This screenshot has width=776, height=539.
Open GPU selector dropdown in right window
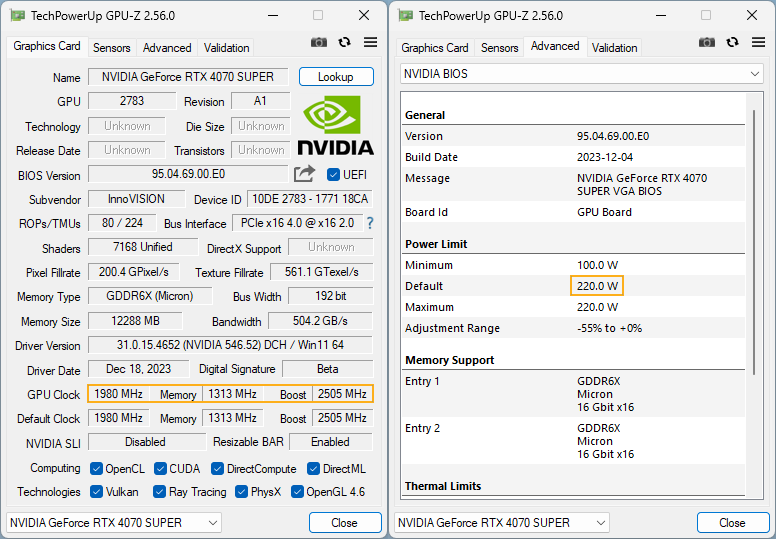pyautogui.click(x=502, y=523)
